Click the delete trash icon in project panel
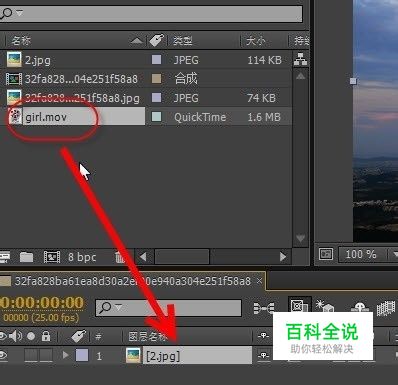 pos(119,257)
